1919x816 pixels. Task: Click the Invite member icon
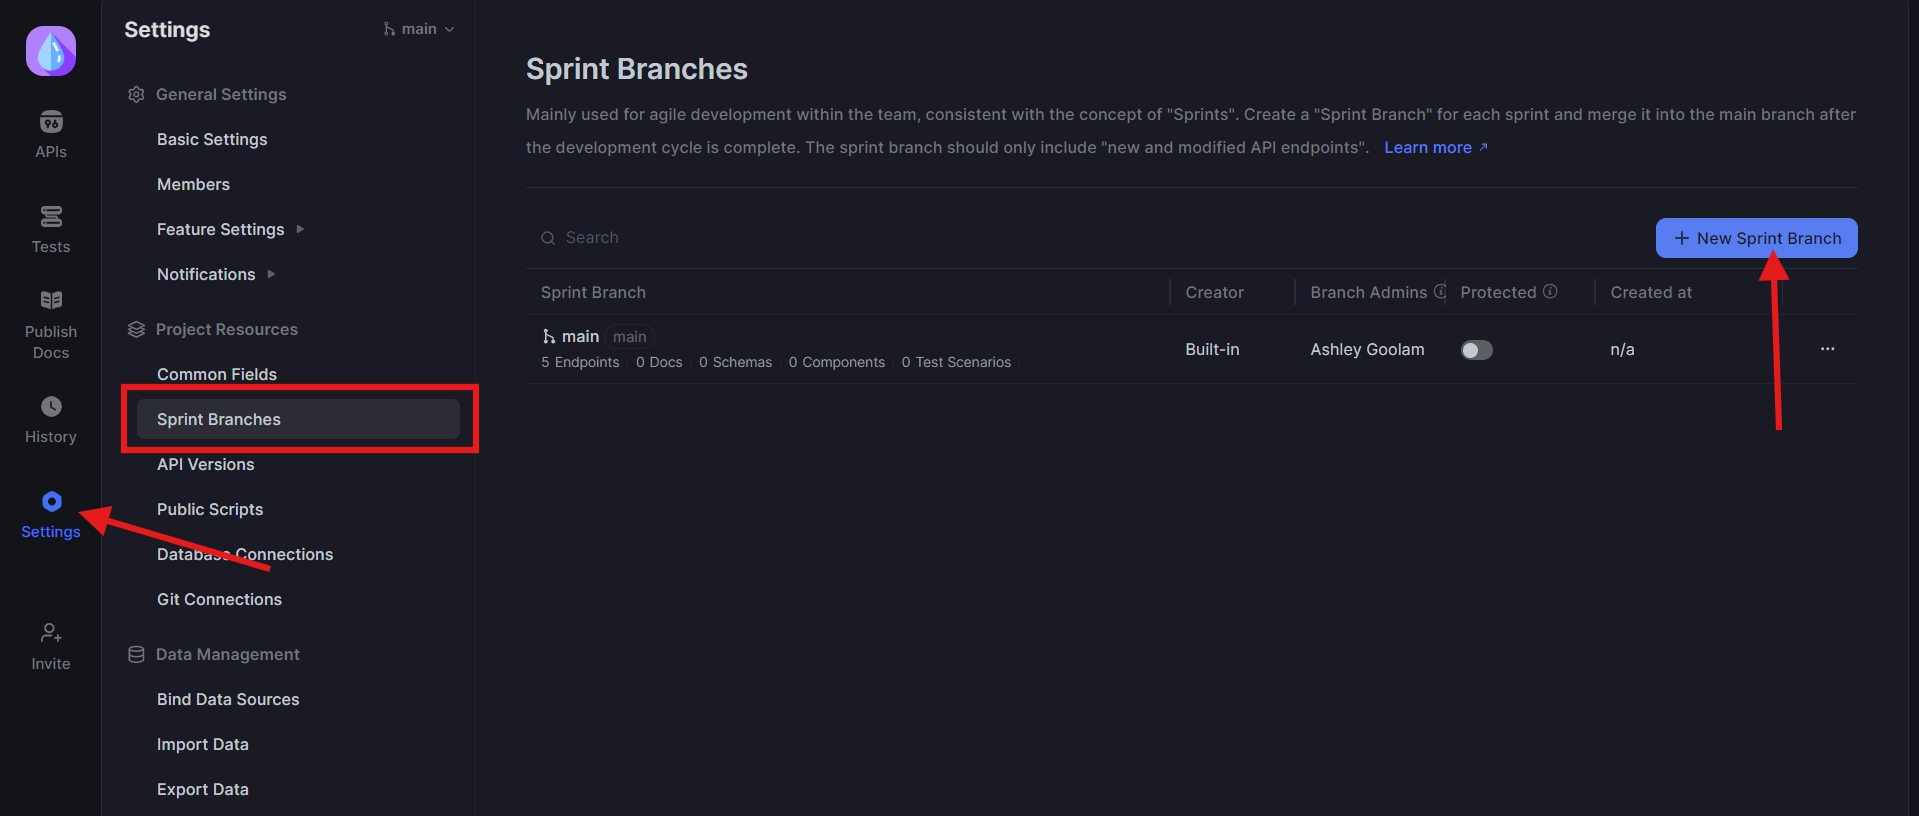coord(51,633)
